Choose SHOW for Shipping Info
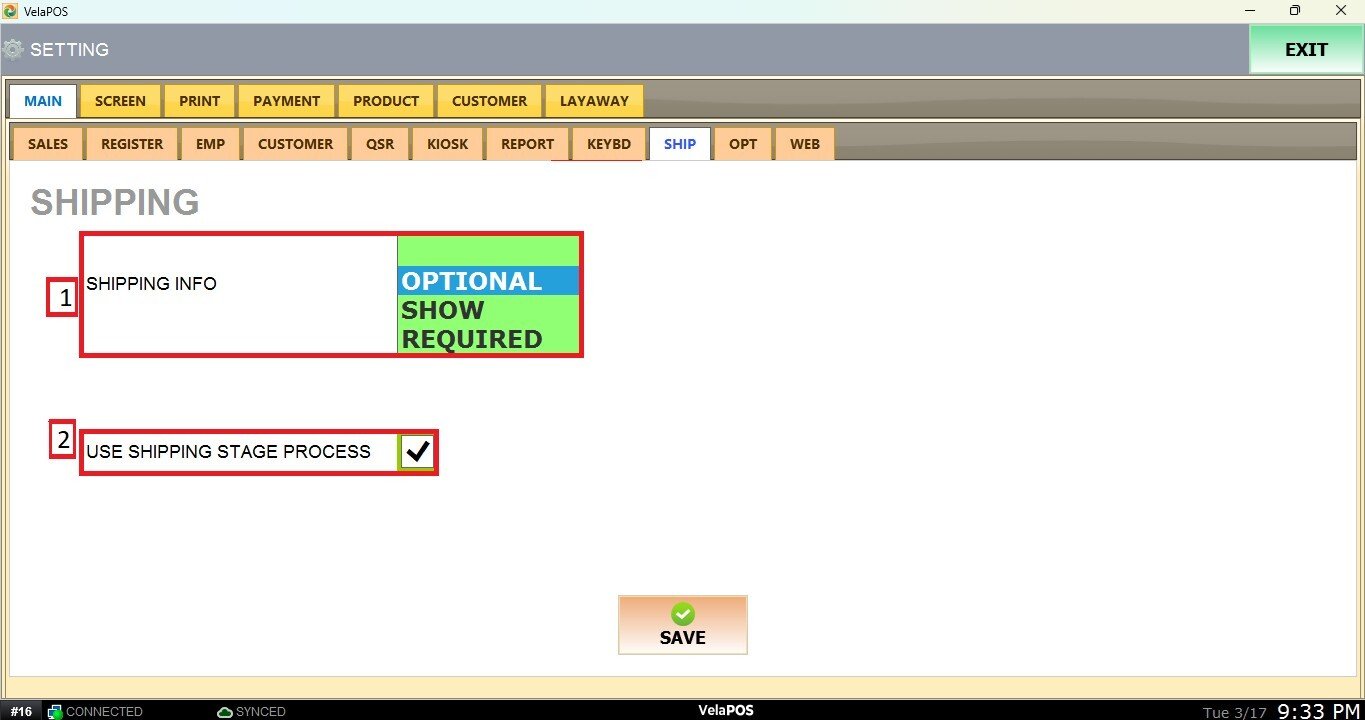This screenshot has width=1365, height=720. coord(488,310)
